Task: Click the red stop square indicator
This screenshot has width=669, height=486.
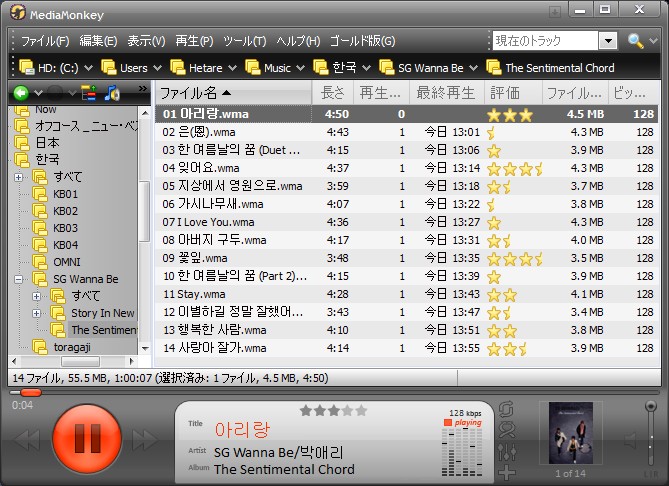Action: (x=448, y=422)
